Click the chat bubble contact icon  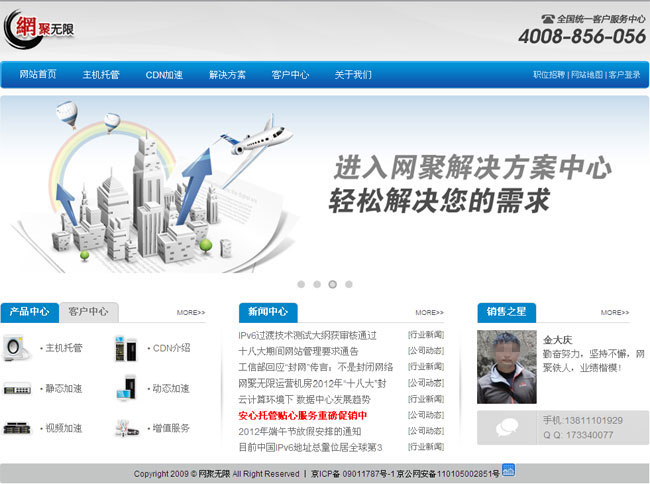(x=509, y=428)
